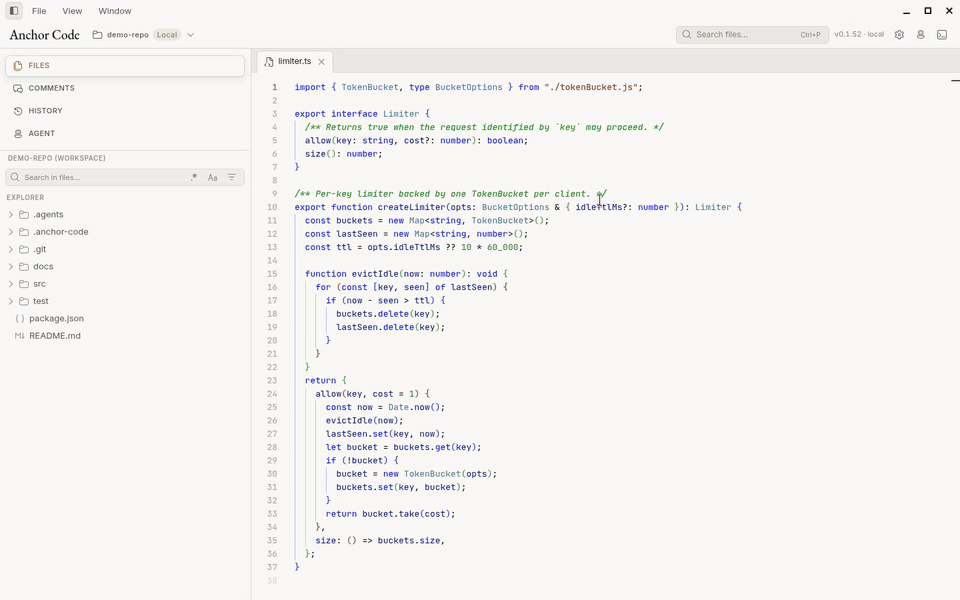Open package.json file
The height and width of the screenshot is (600, 960).
(x=56, y=318)
